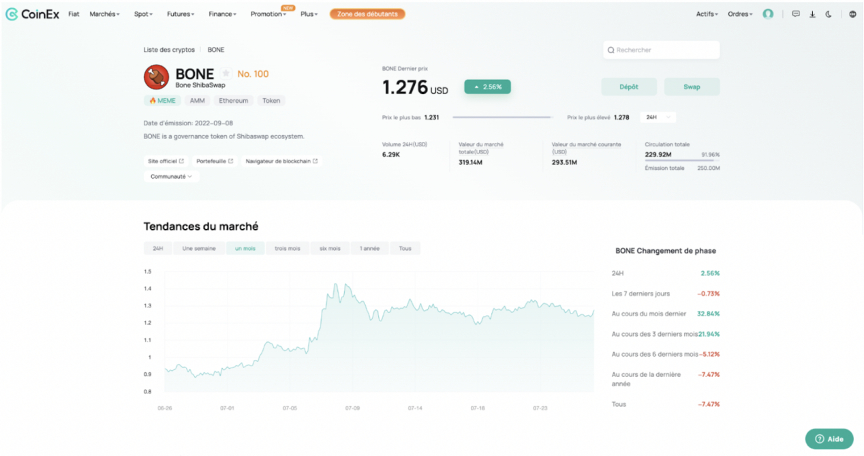Screen dimensions: 864x456
Task: Expand the Futures dropdown
Action: [x=180, y=14]
